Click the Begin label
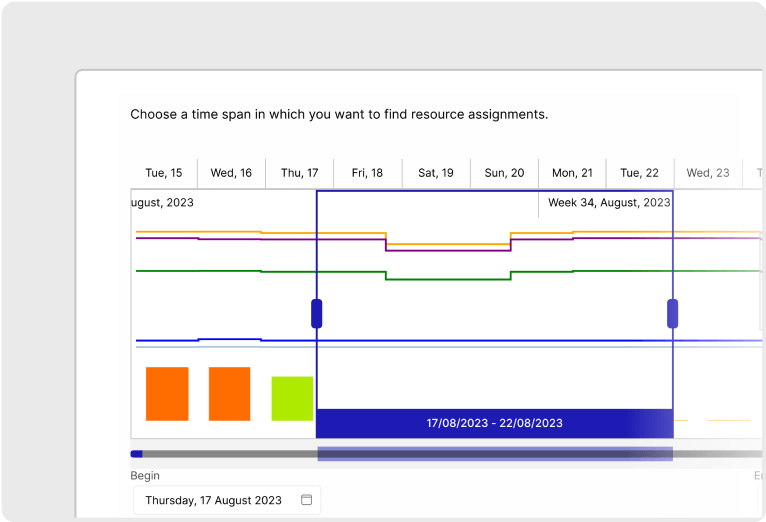 [x=145, y=476]
